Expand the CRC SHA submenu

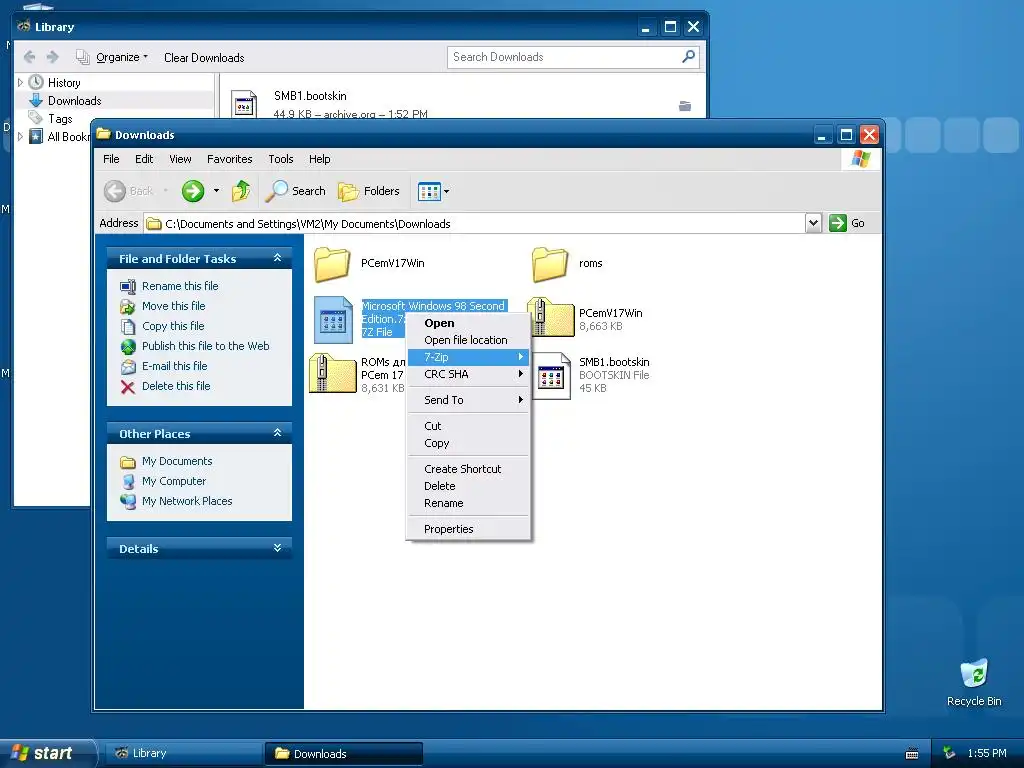click(x=468, y=374)
